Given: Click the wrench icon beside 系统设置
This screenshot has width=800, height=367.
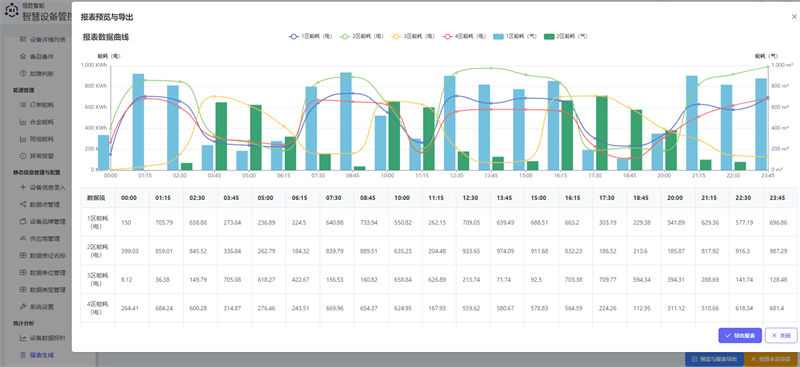Looking at the screenshot, I should pos(22,307).
